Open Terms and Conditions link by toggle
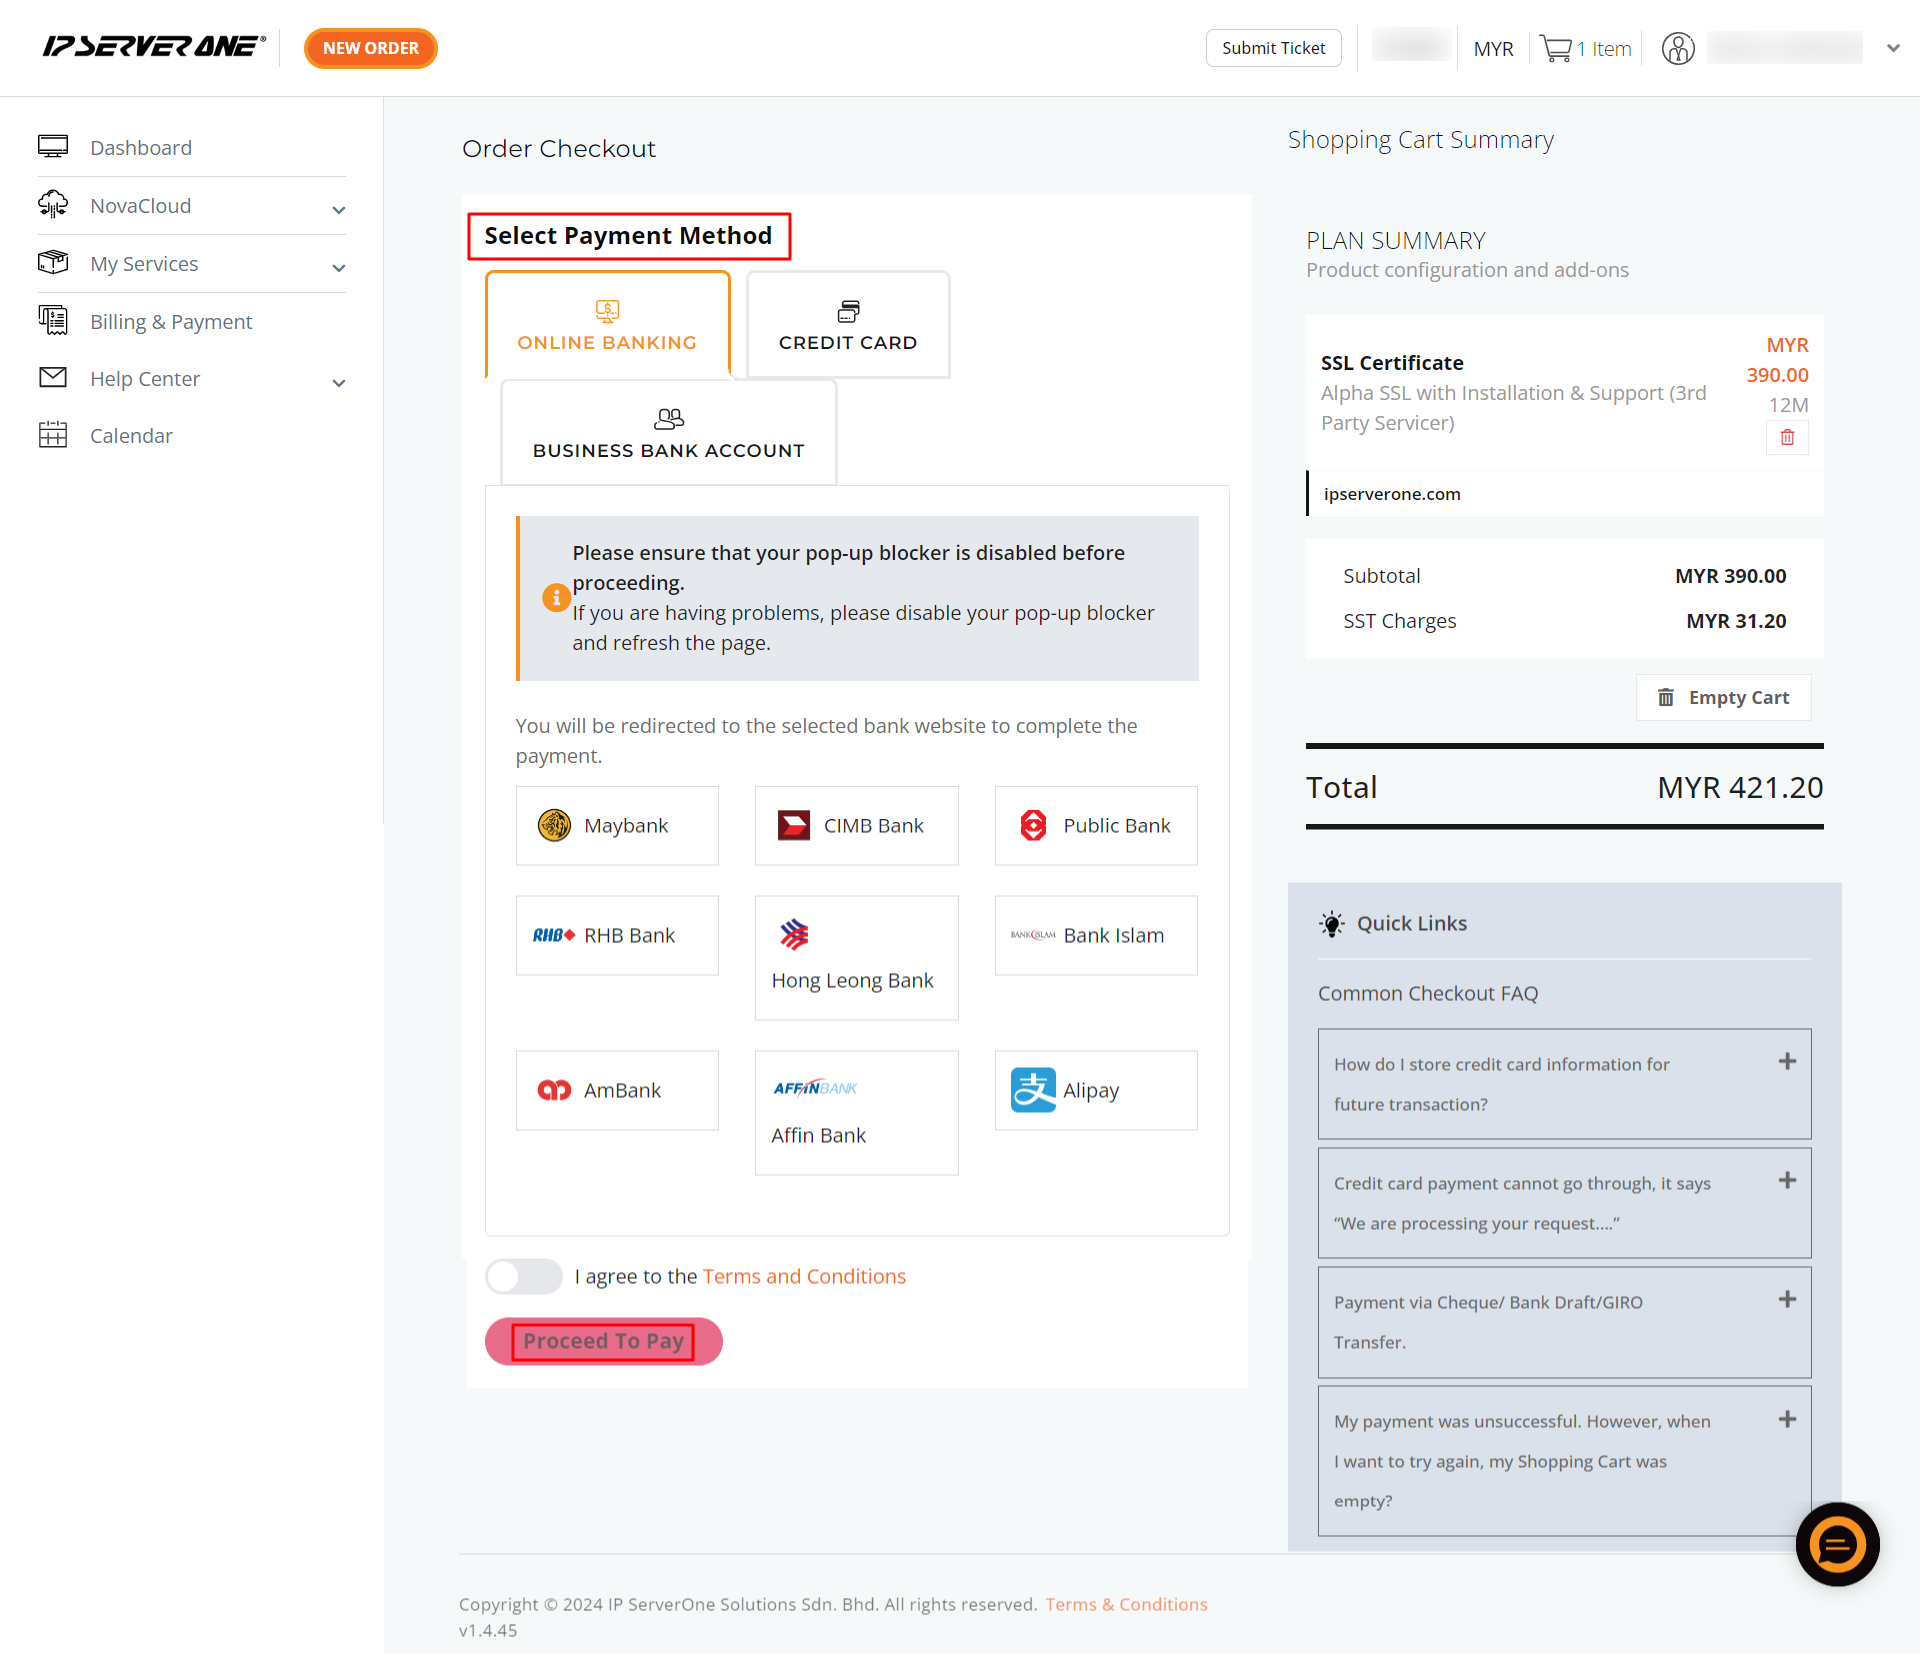Screen dimensions: 1920x1656 [x=804, y=1277]
